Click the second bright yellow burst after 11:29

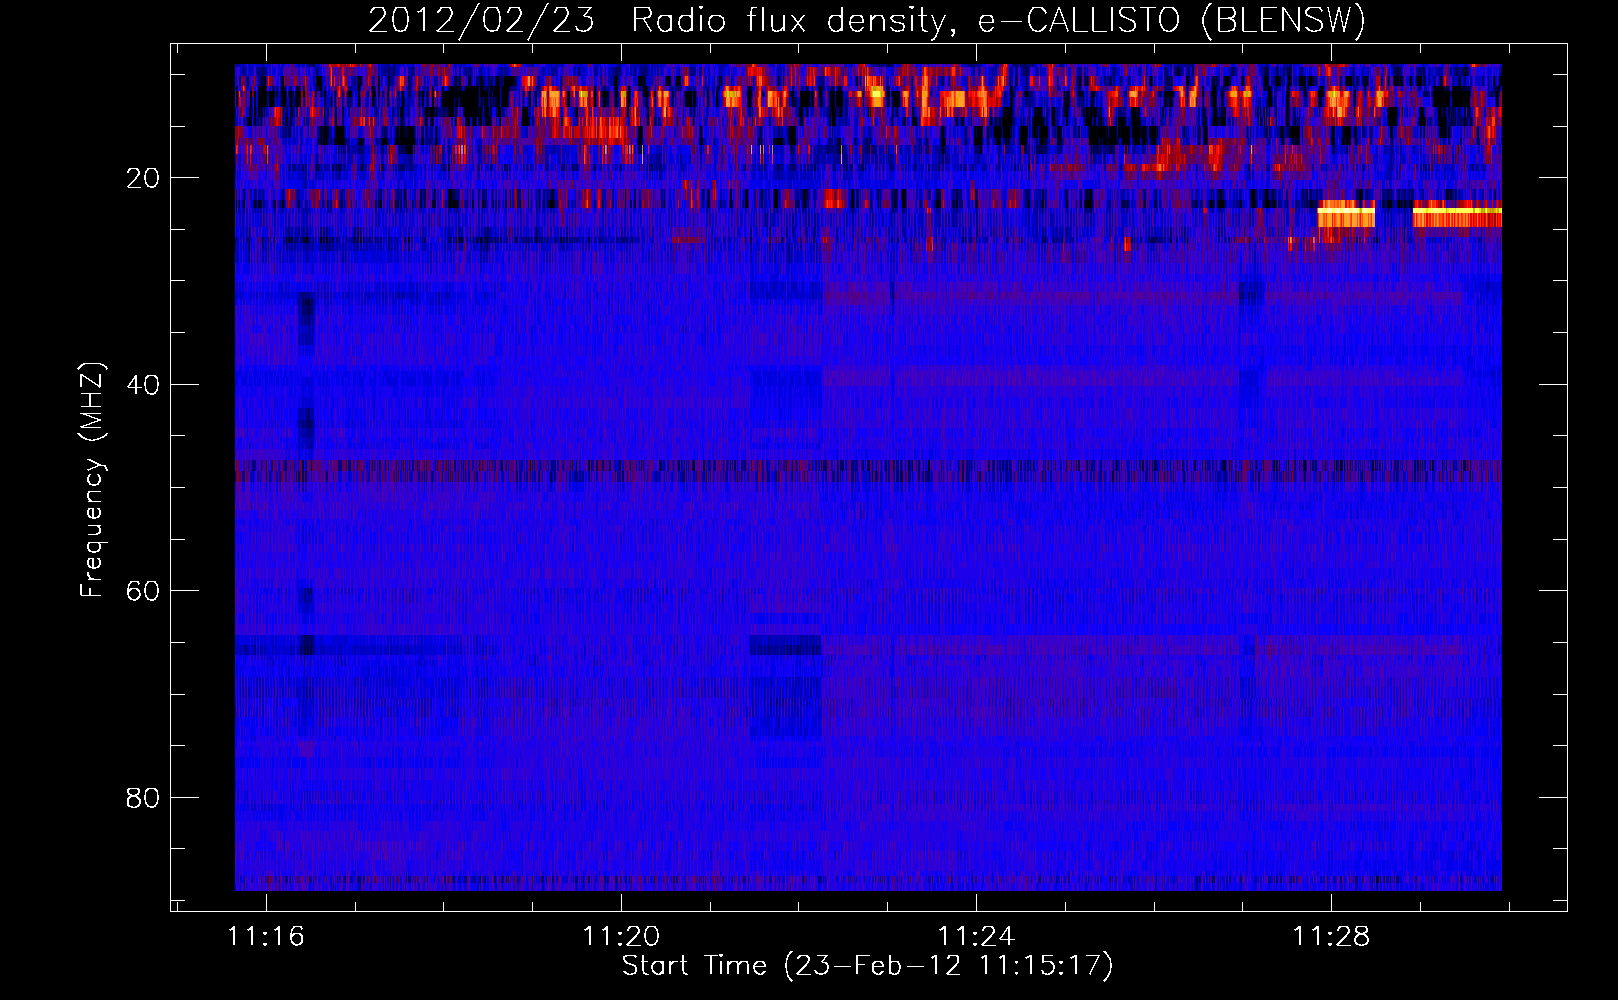[1457, 215]
